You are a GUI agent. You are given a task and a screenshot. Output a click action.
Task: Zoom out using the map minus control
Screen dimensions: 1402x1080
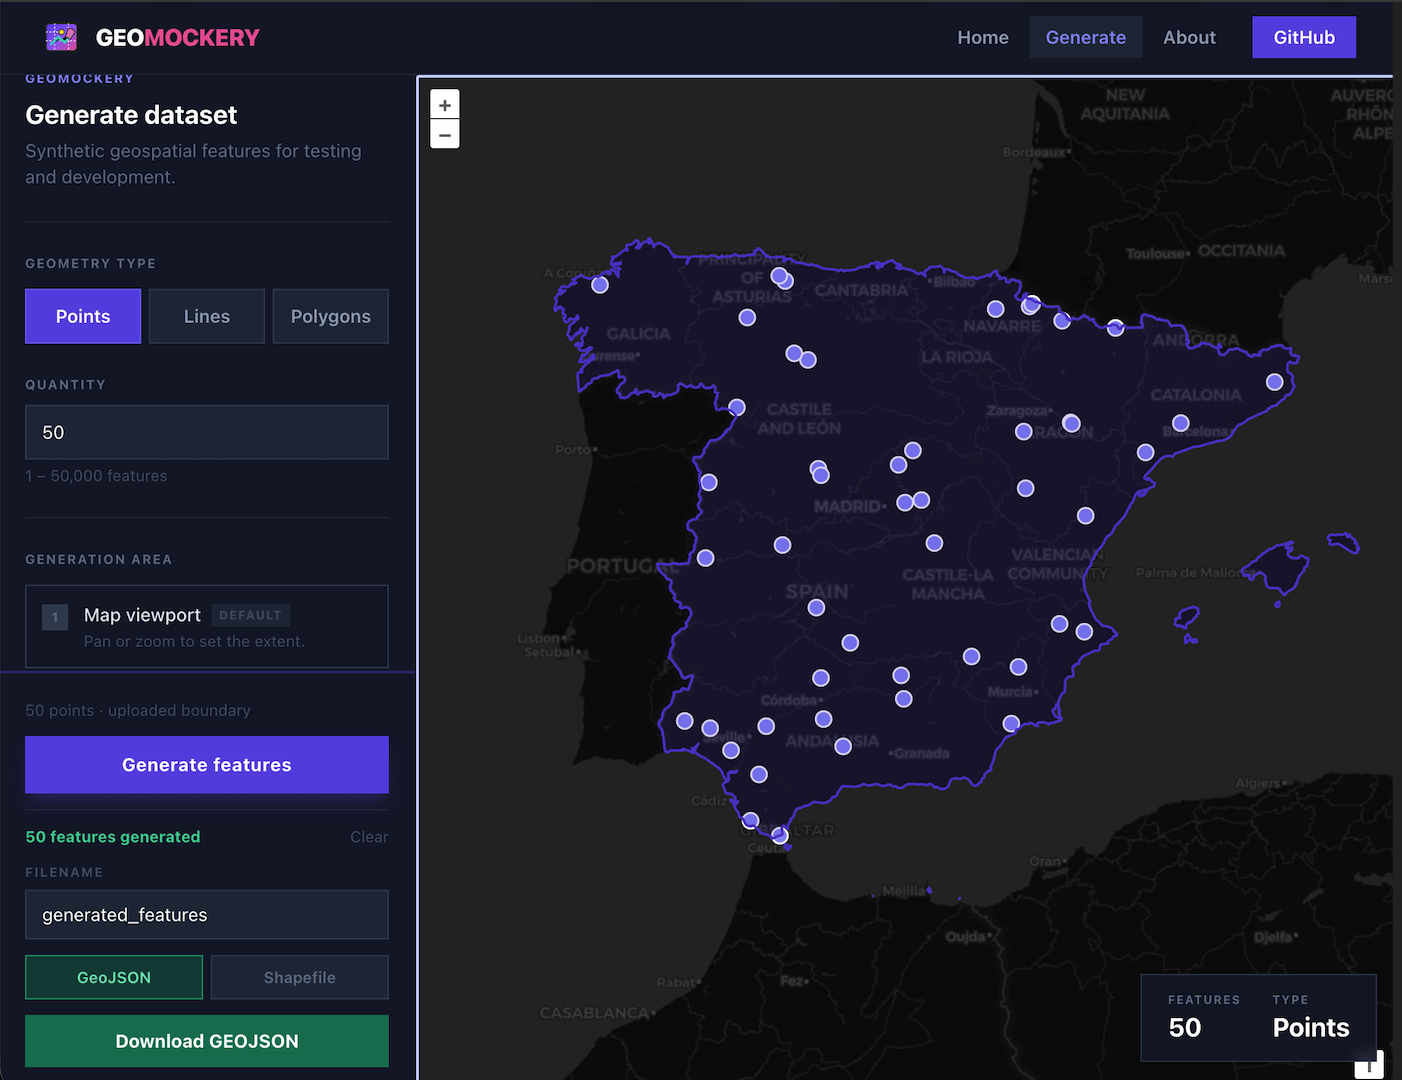coord(444,134)
